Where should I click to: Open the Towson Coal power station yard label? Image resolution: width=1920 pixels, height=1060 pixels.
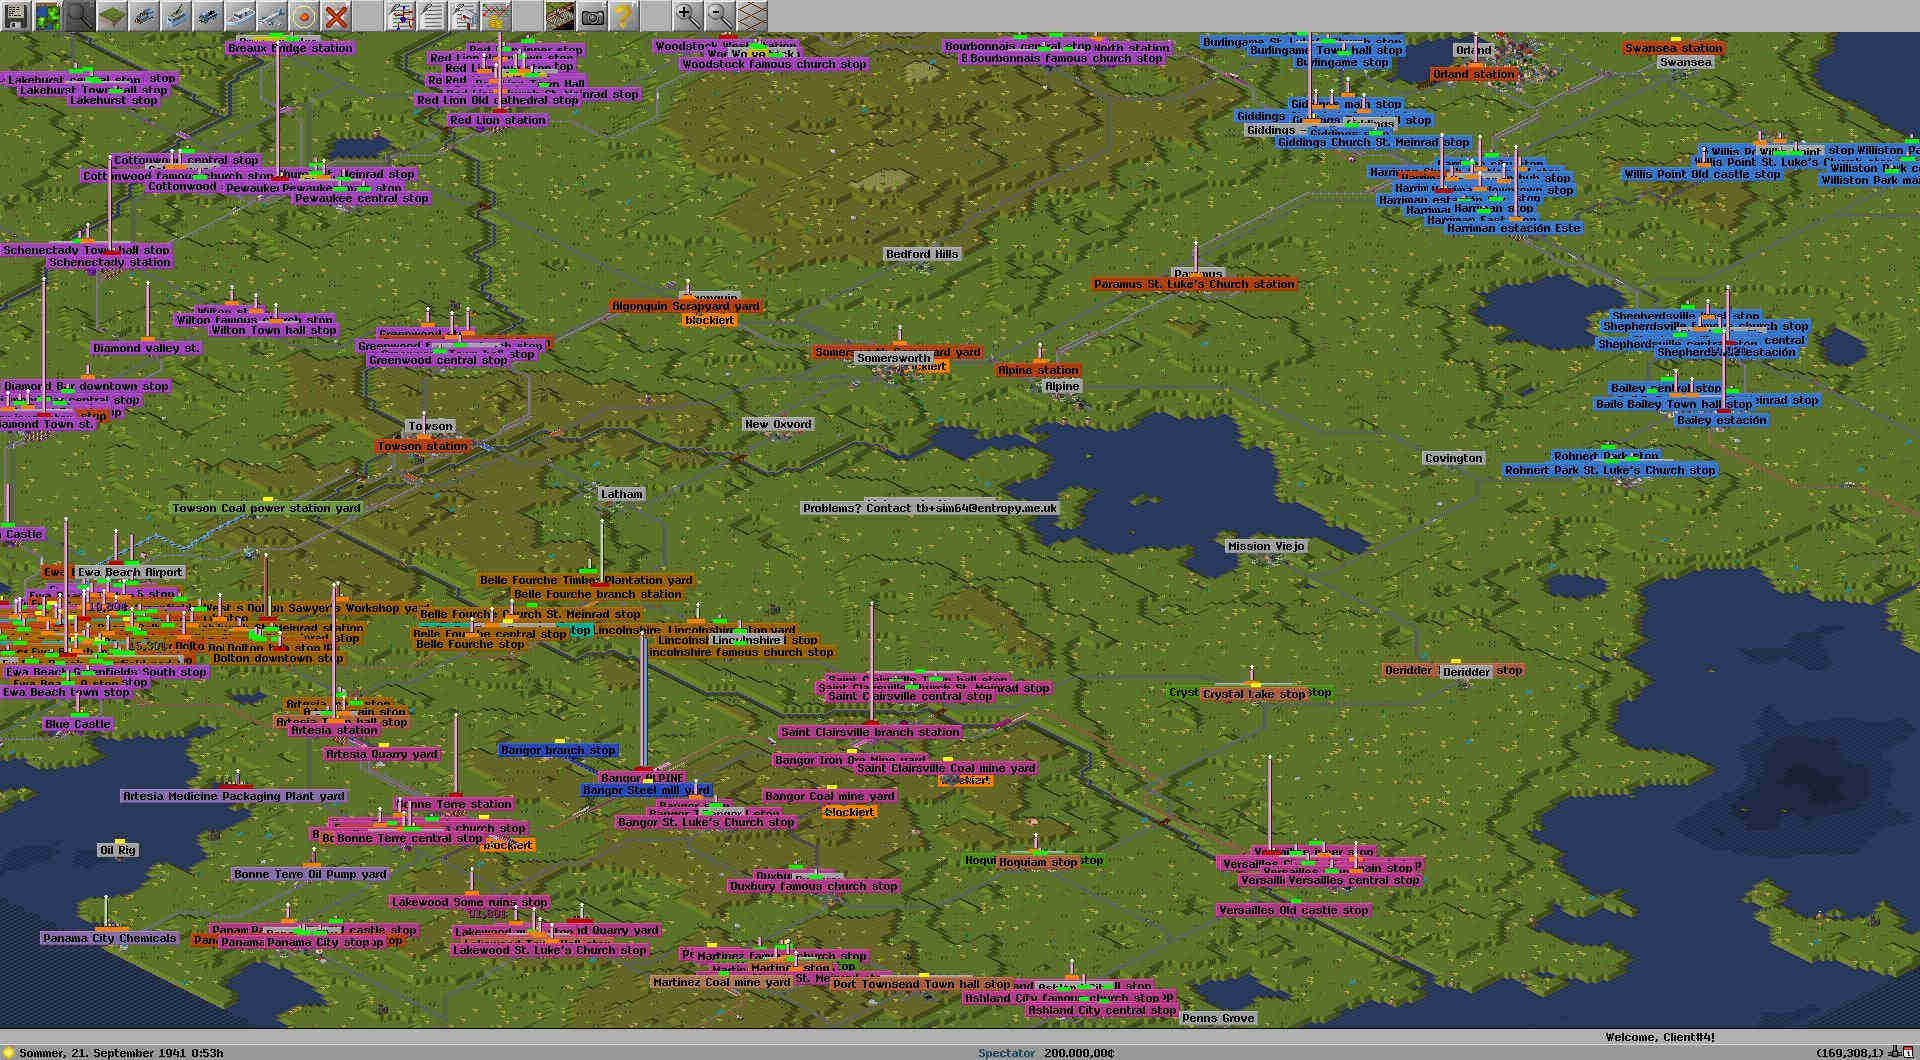[266, 508]
